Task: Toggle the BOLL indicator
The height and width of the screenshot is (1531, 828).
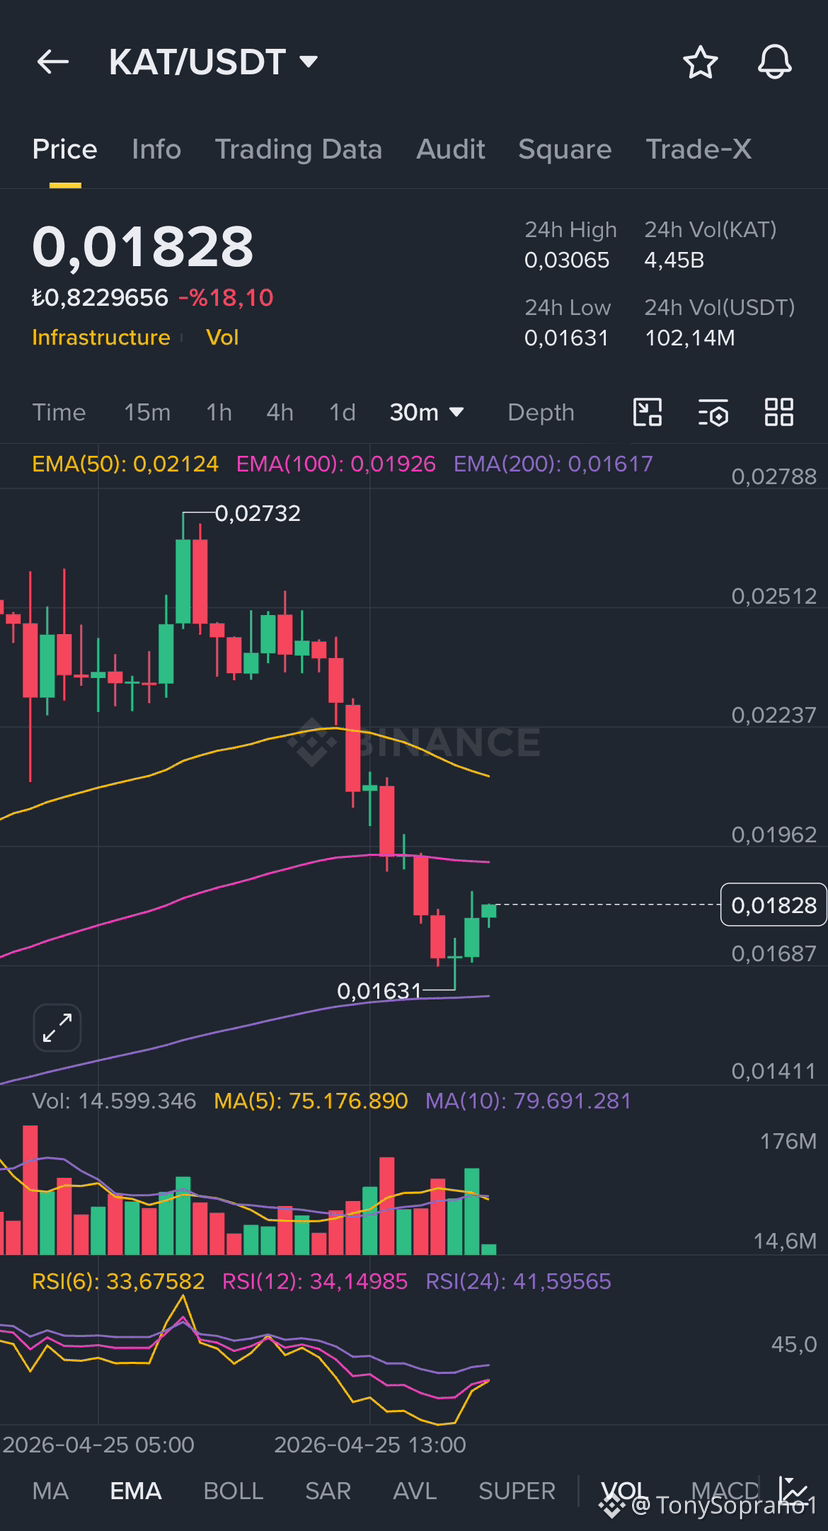Action: tap(233, 1491)
